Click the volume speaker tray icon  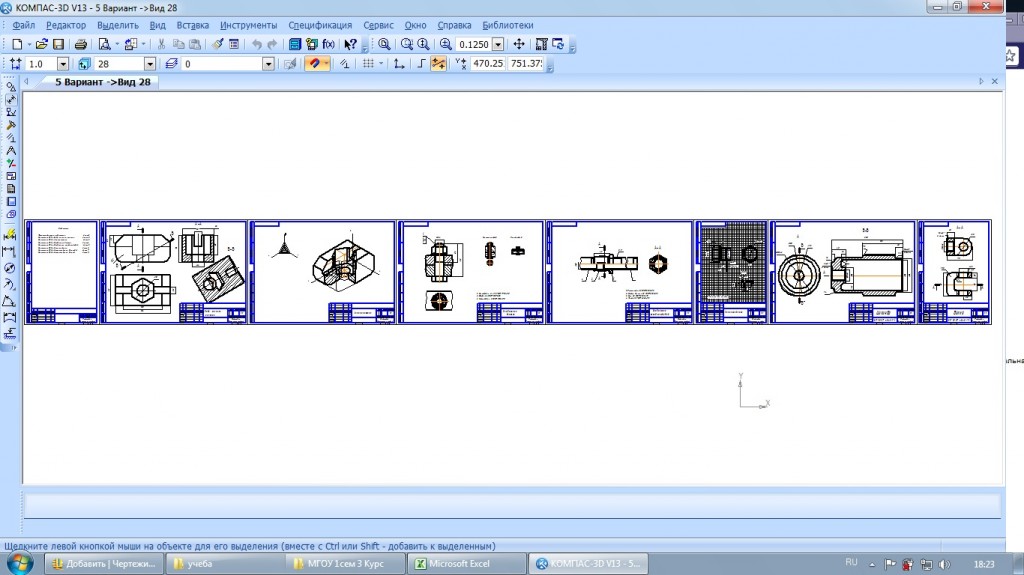(944, 564)
